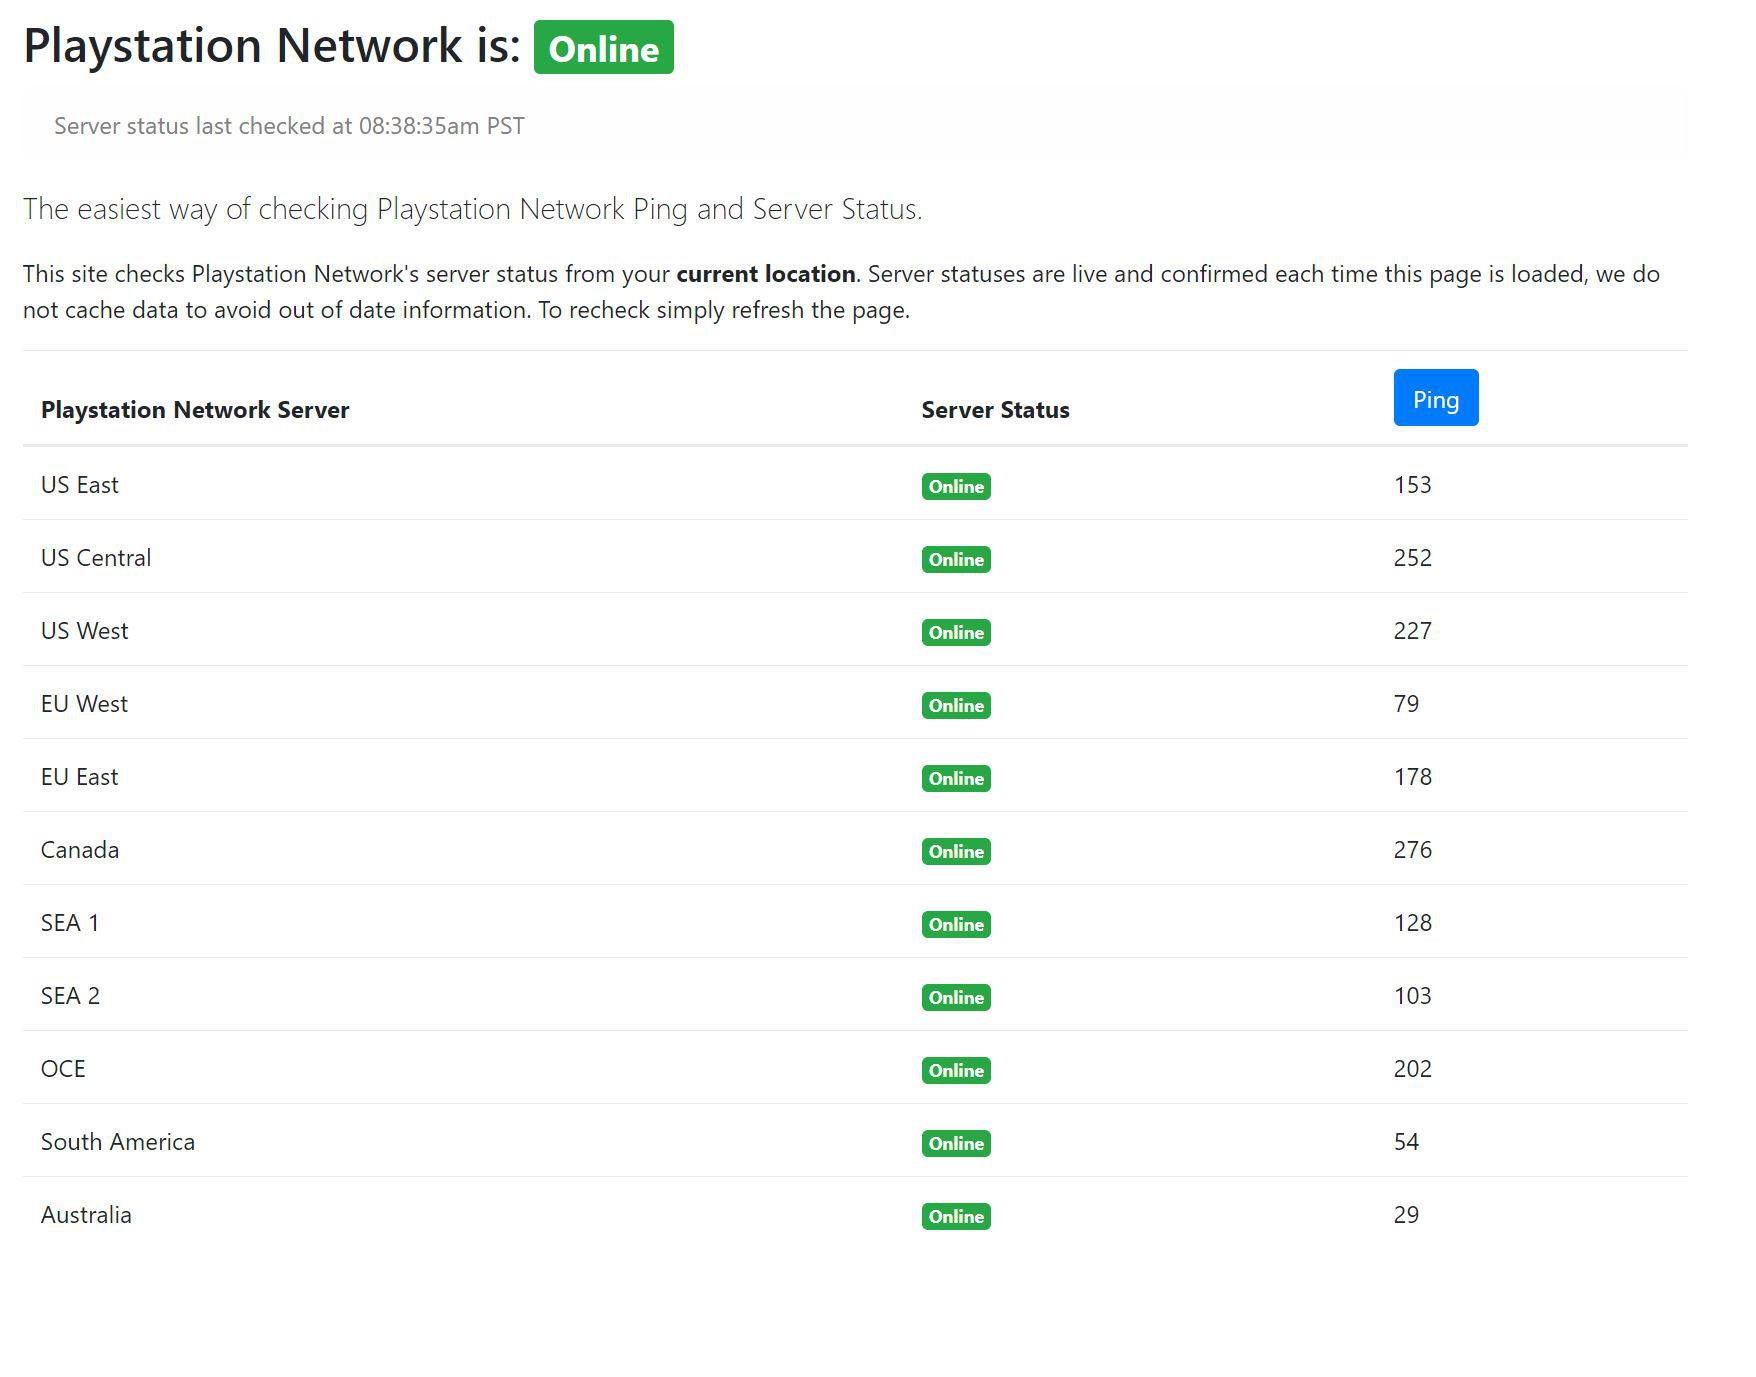Select the Australia server name
1756x1377 pixels.
(x=86, y=1215)
